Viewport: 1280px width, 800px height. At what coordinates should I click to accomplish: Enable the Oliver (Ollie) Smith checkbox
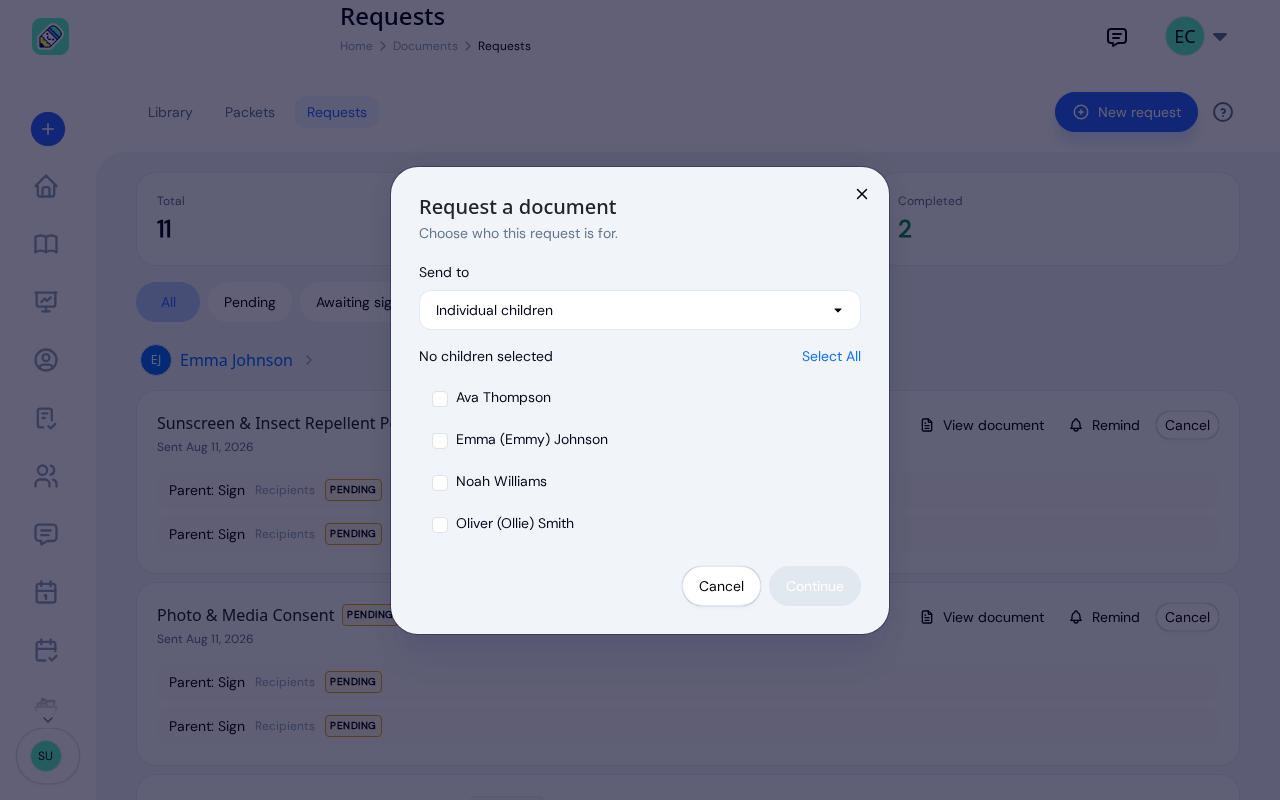point(440,525)
